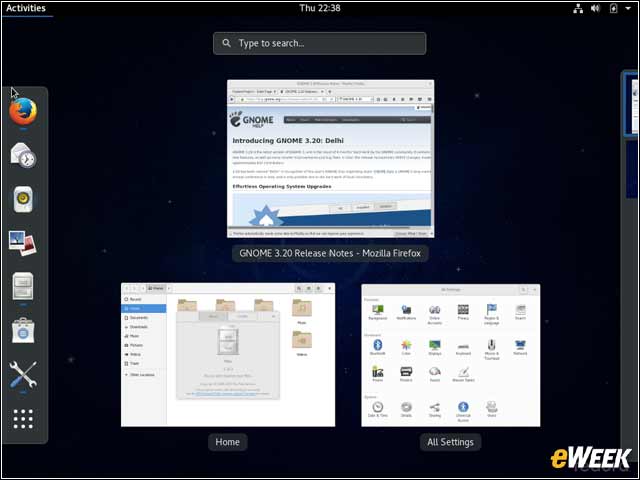
Task: Click the Activities button
Action: 26,8
